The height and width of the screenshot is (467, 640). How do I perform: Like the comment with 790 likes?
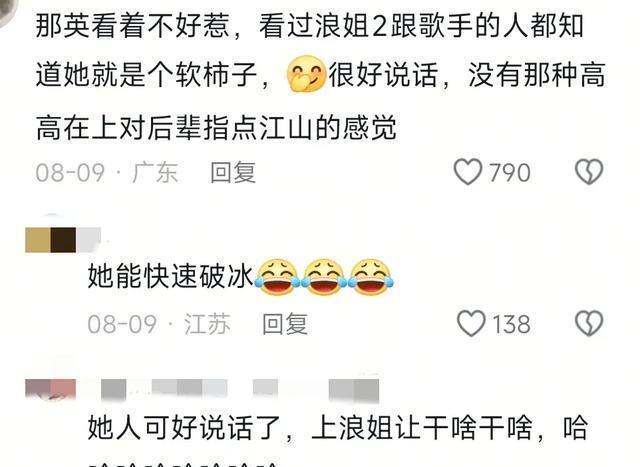(468, 172)
